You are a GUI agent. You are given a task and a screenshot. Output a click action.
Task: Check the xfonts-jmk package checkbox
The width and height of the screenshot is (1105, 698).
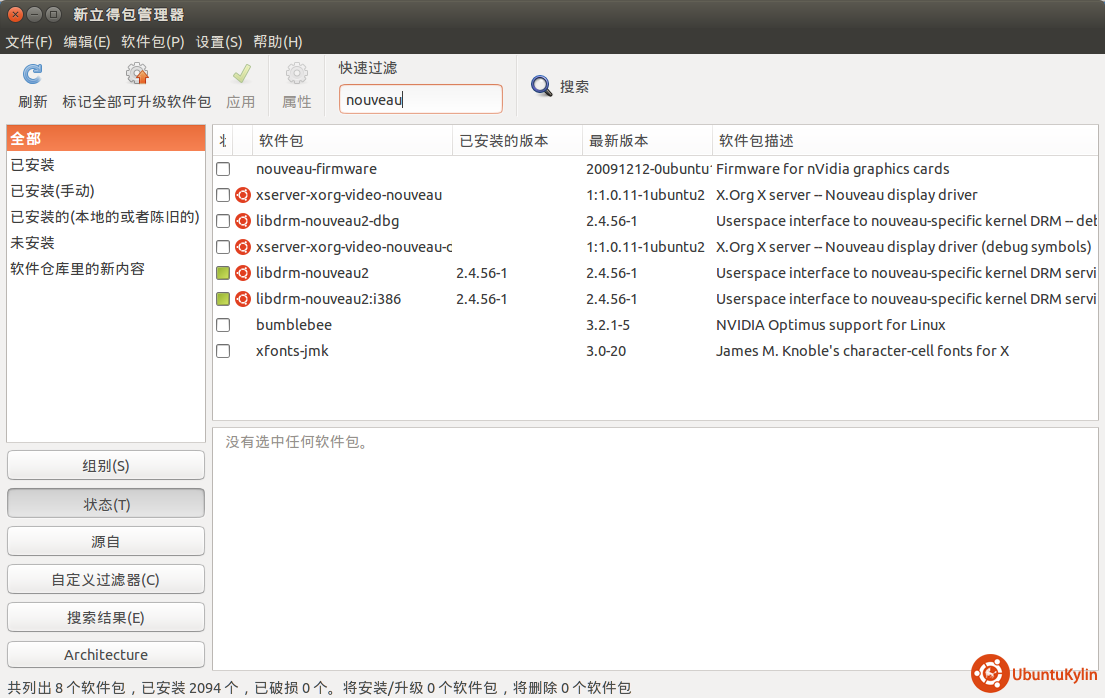[x=223, y=351]
